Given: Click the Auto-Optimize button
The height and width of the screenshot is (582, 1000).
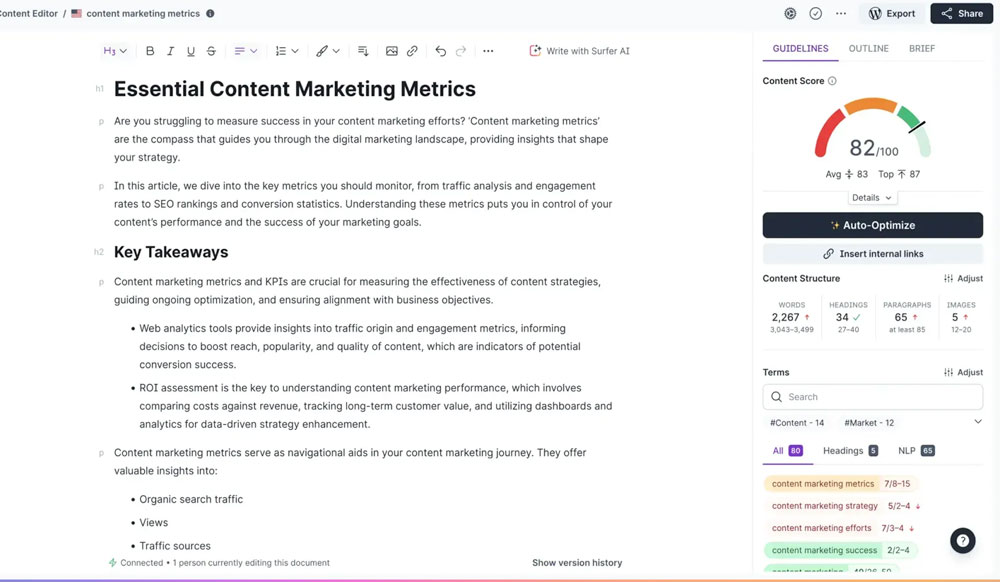Looking at the screenshot, I should coord(872,225).
